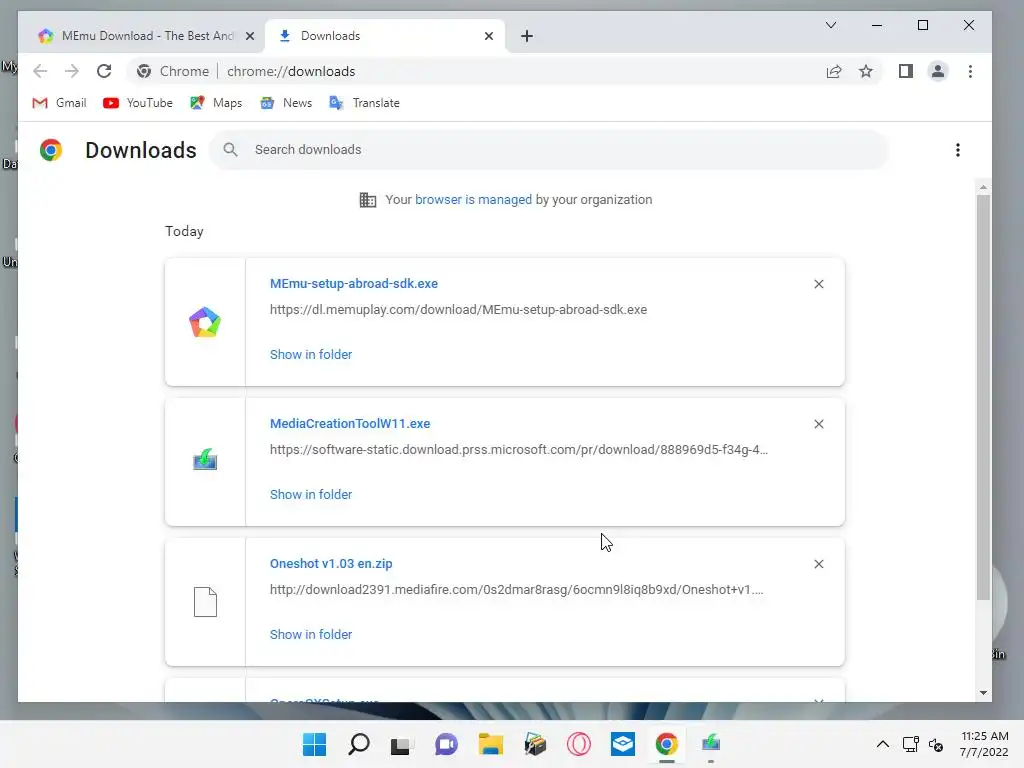Open the media creation tool taskbar icon
The width and height of the screenshot is (1024, 768).
[x=711, y=743]
